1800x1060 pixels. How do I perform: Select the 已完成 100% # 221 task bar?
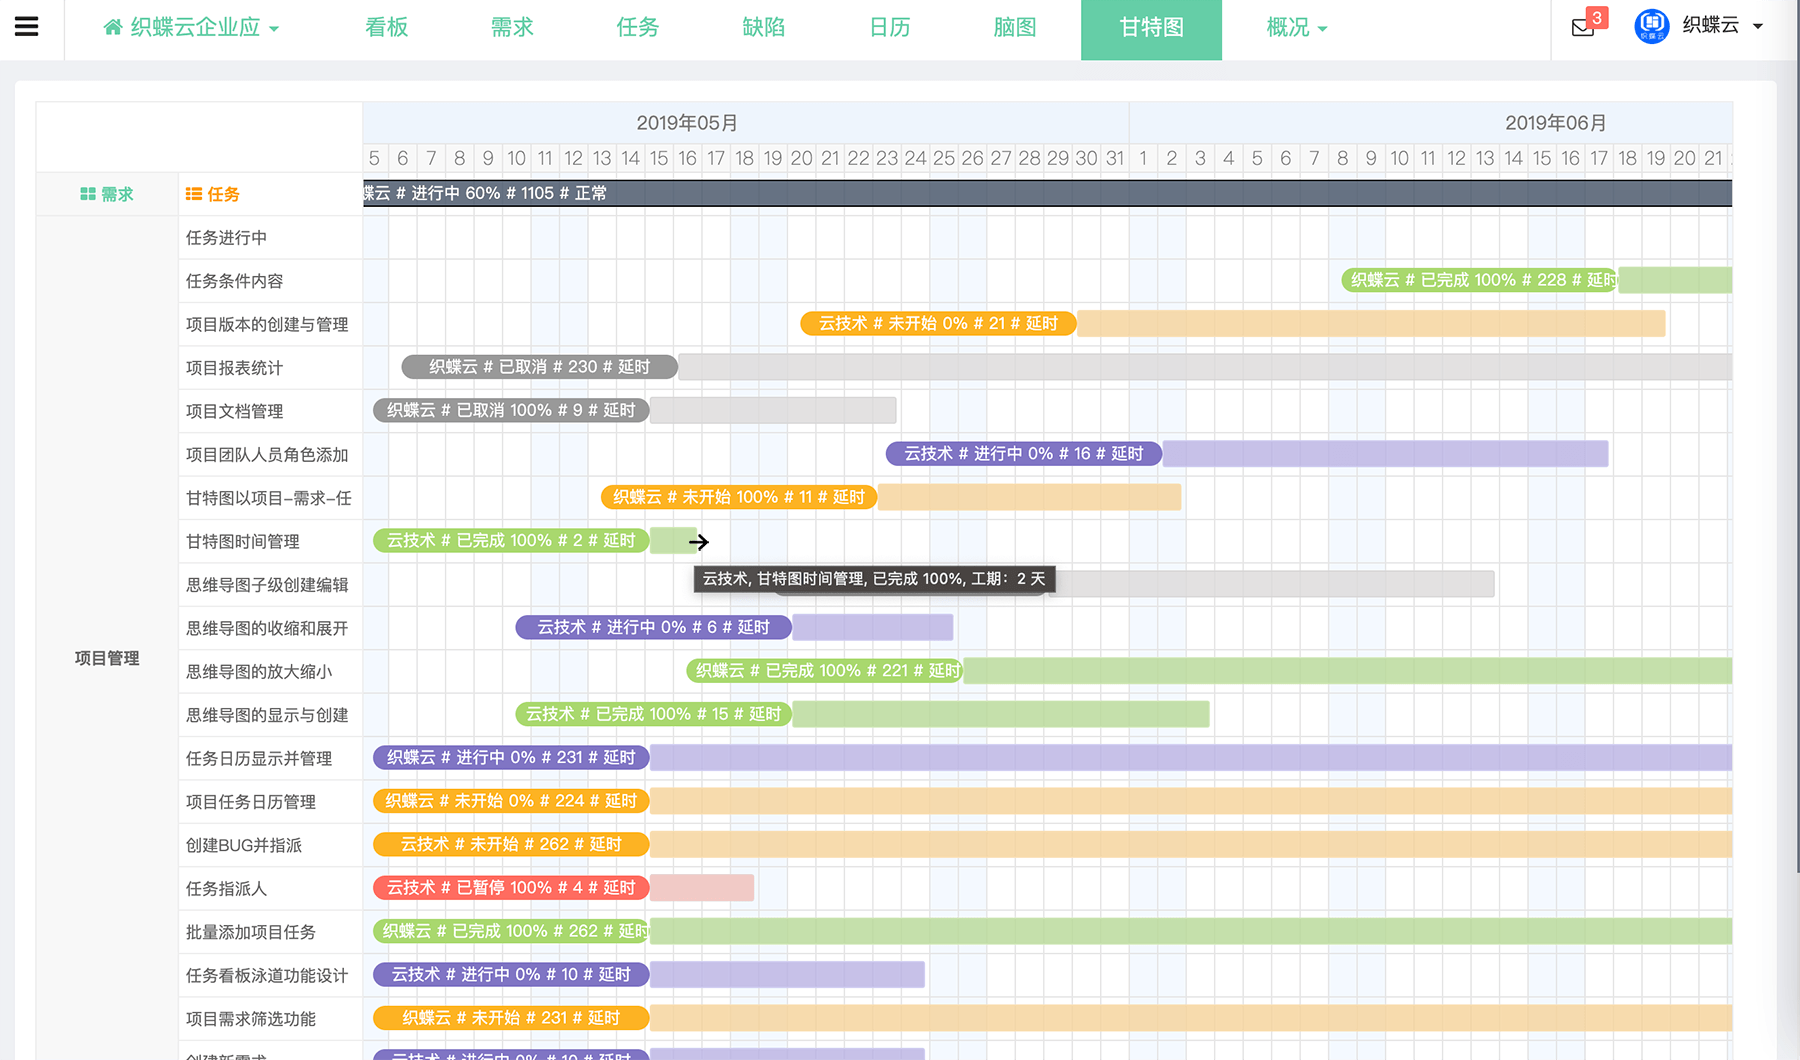(825, 670)
